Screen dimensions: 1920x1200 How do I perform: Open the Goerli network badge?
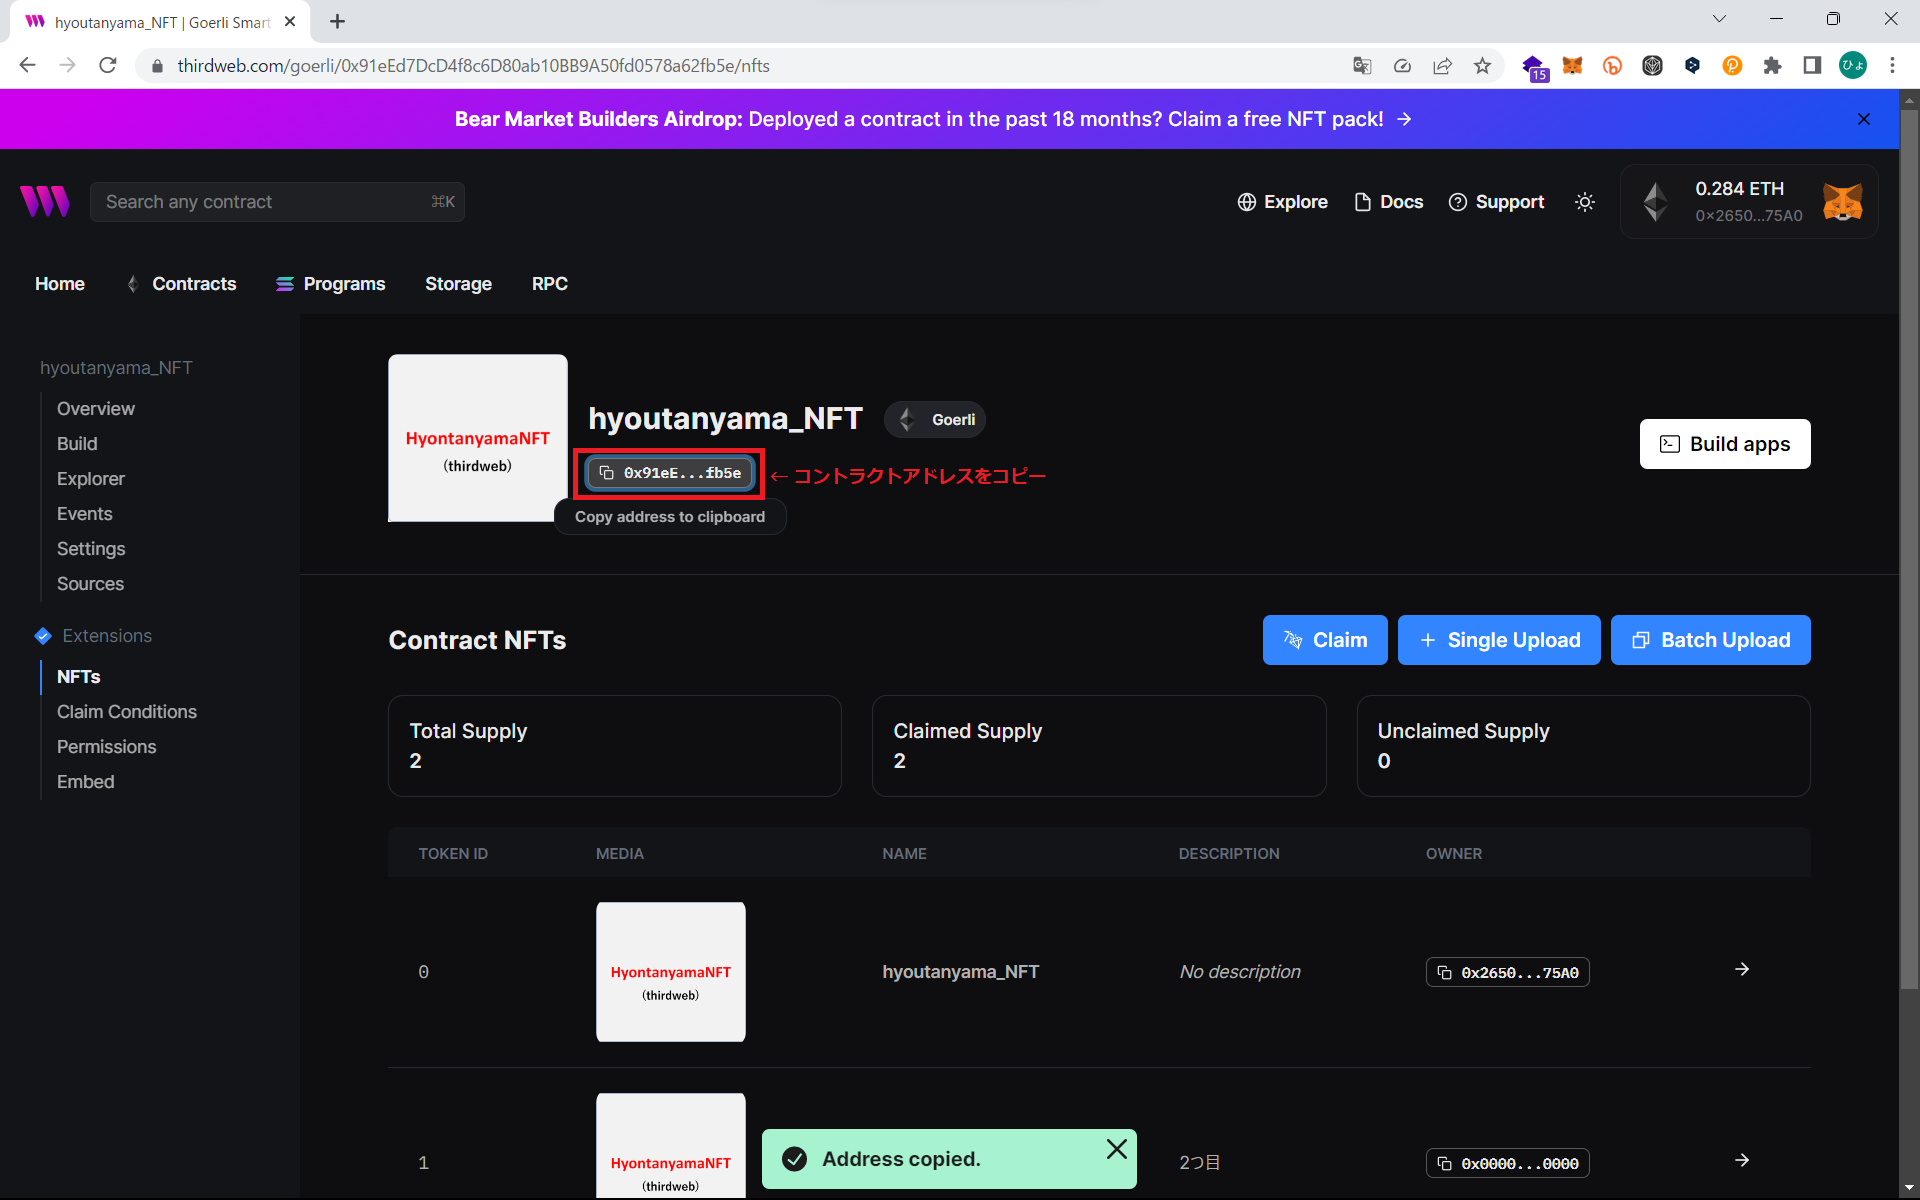pyautogui.click(x=935, y=420)
